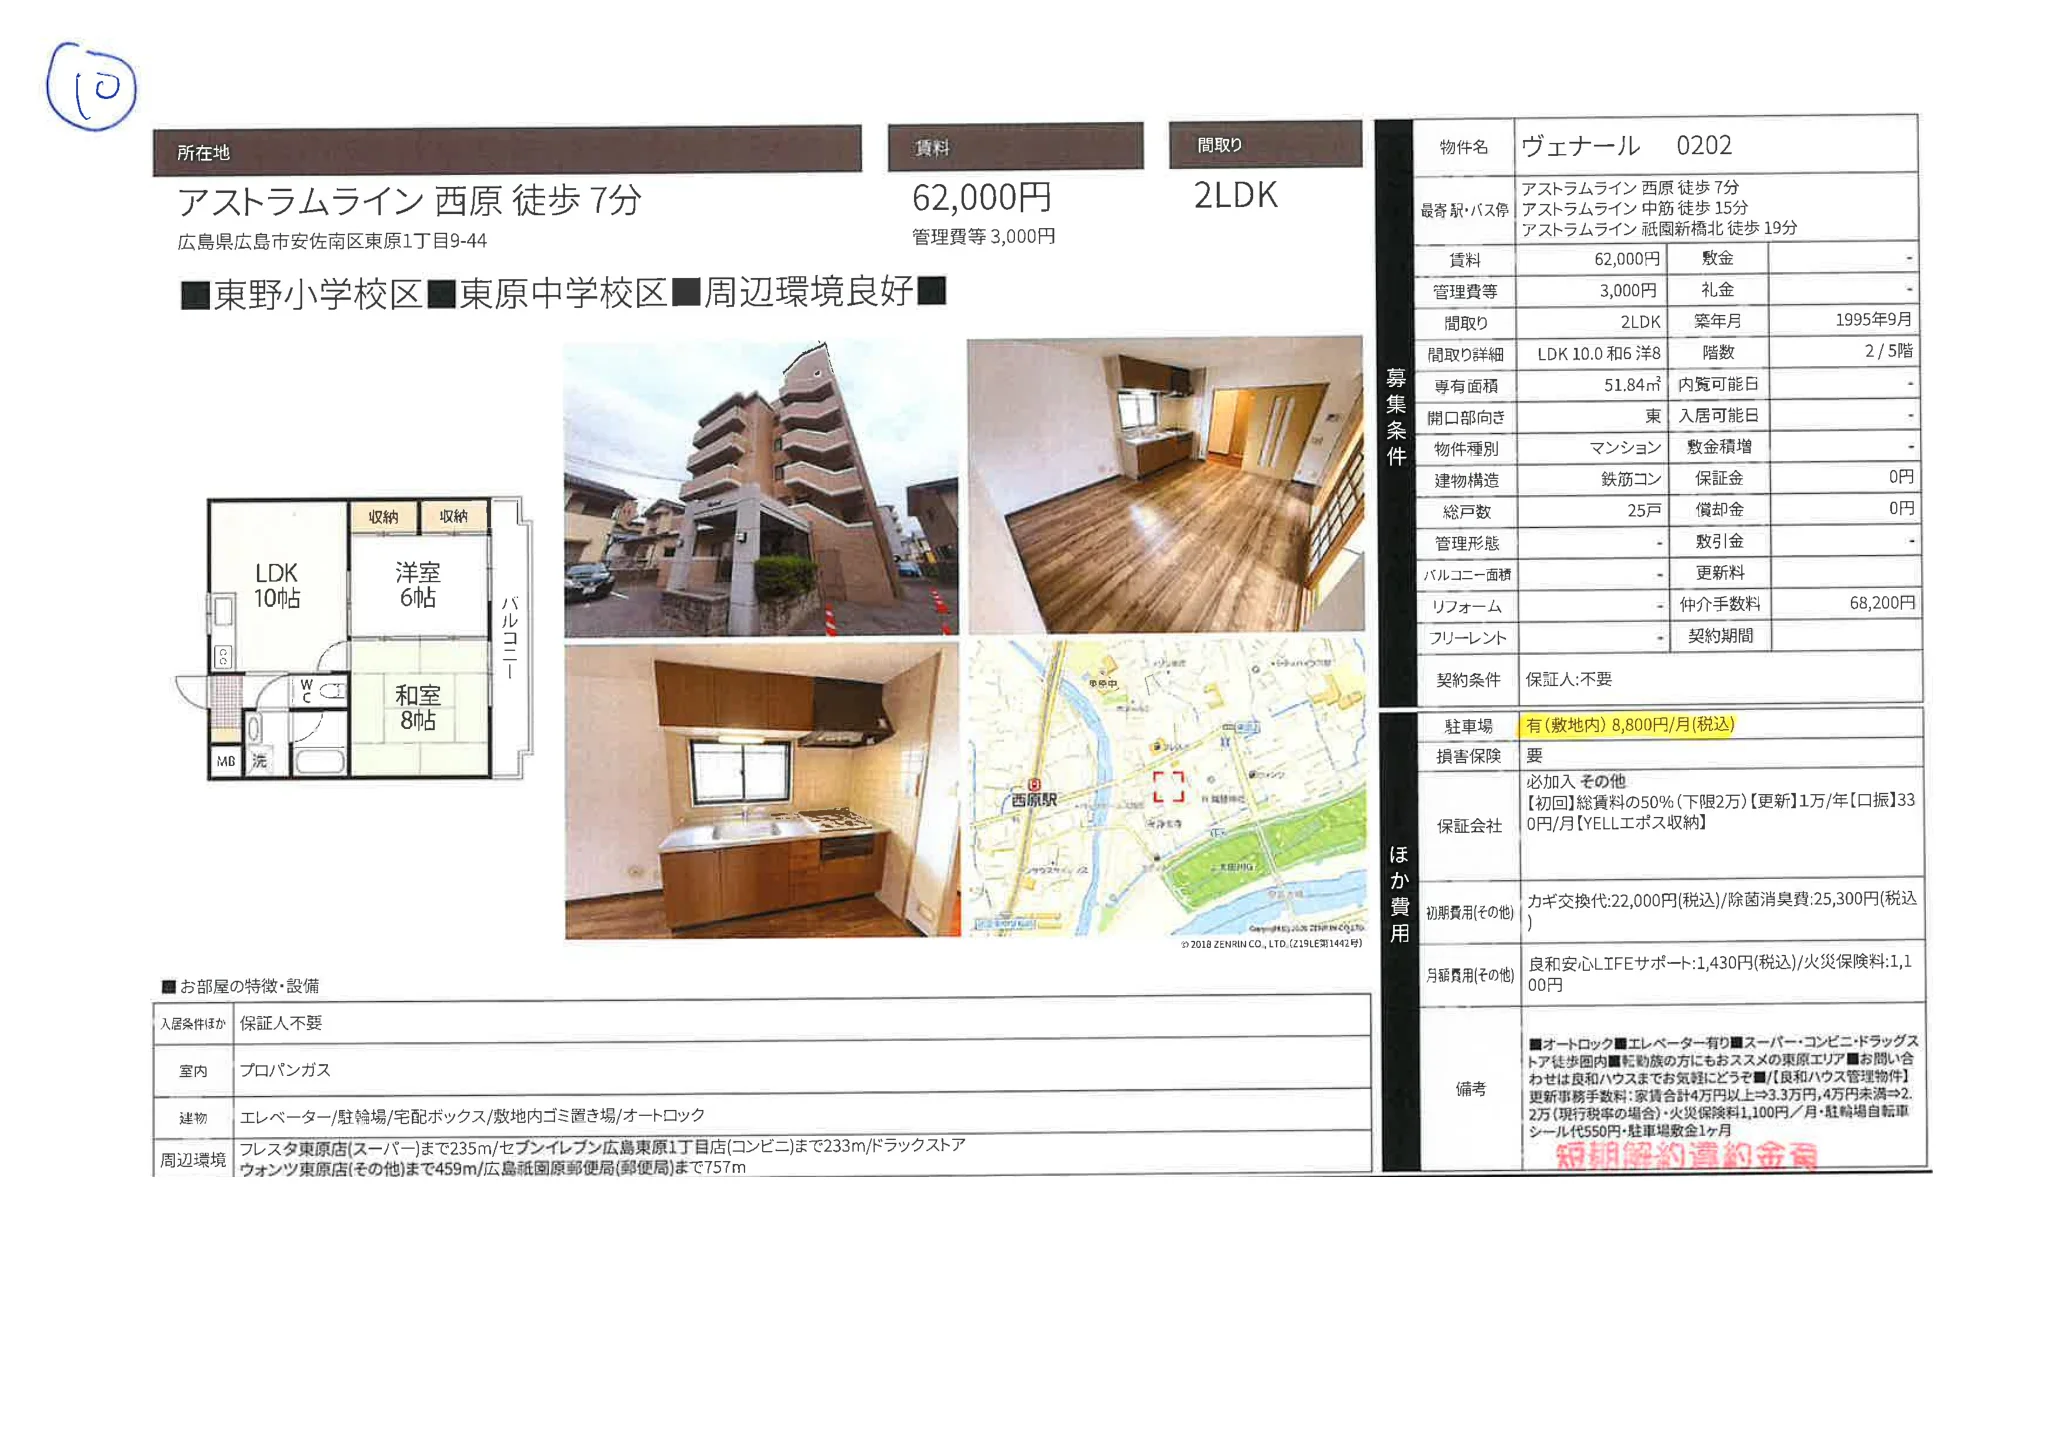Select the 開口部向き value 東
This screenshot has height=1455, width=2056.
1653,416
